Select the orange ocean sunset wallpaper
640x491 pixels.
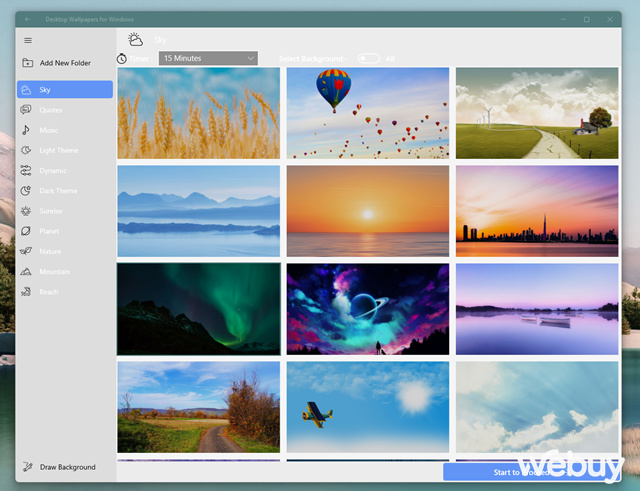pyautogui.click(x=368, y=211)
